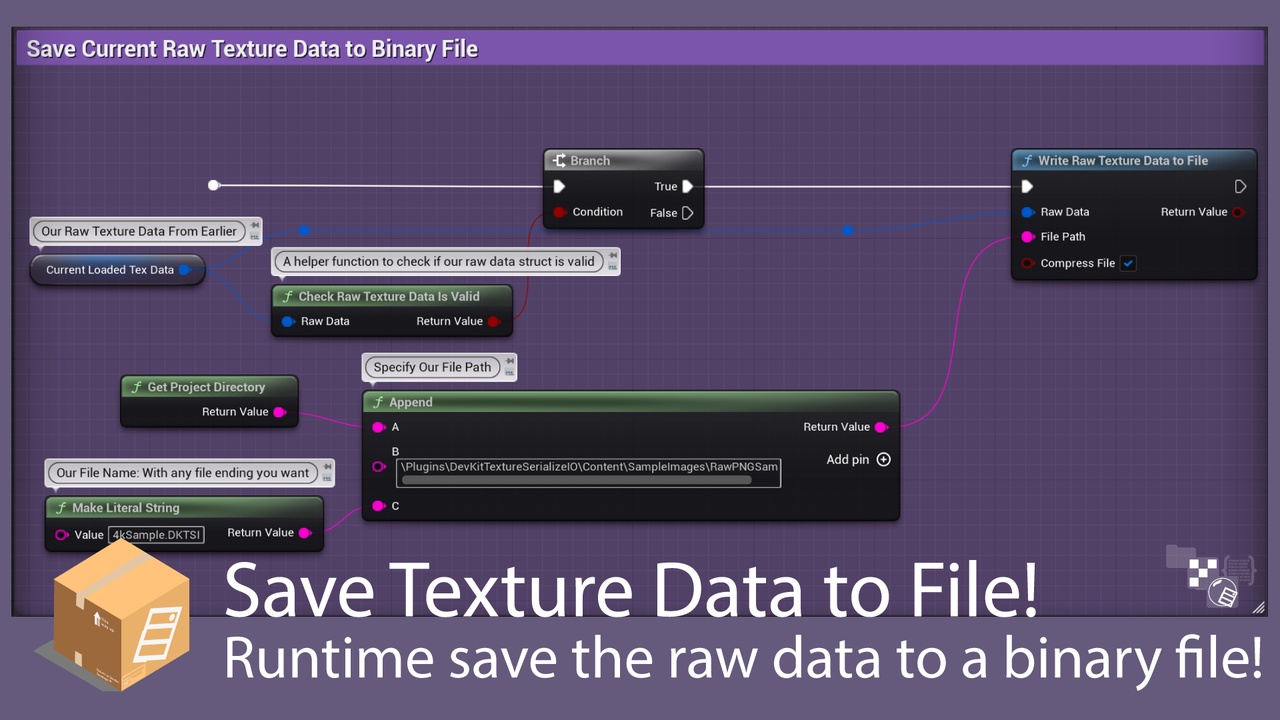Click the File Path pin on the Write node
Image resolution: width=1280 pixels, height=720 pixels.
1028,237
